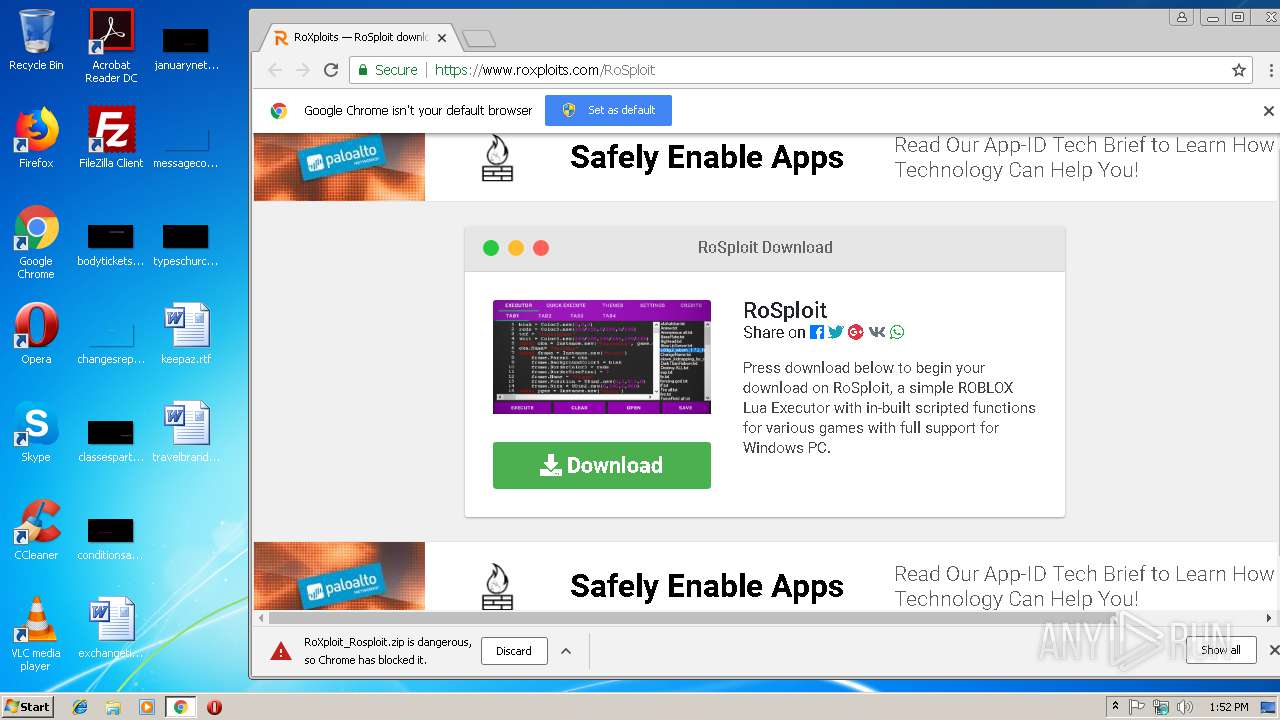1280x720 pixels.
Task: Switch to Chrome taskbar button
Action: click(180, 707)
